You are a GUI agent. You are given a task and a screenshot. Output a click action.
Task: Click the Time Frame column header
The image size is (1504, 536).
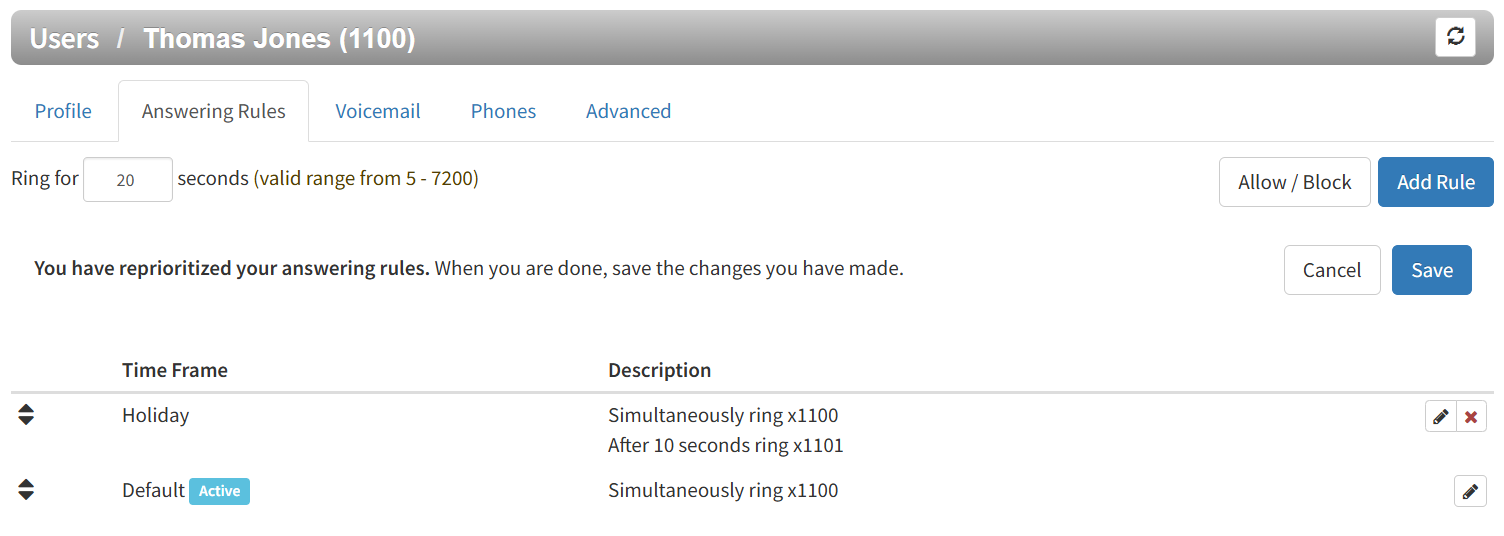click(x=174, y=370)
